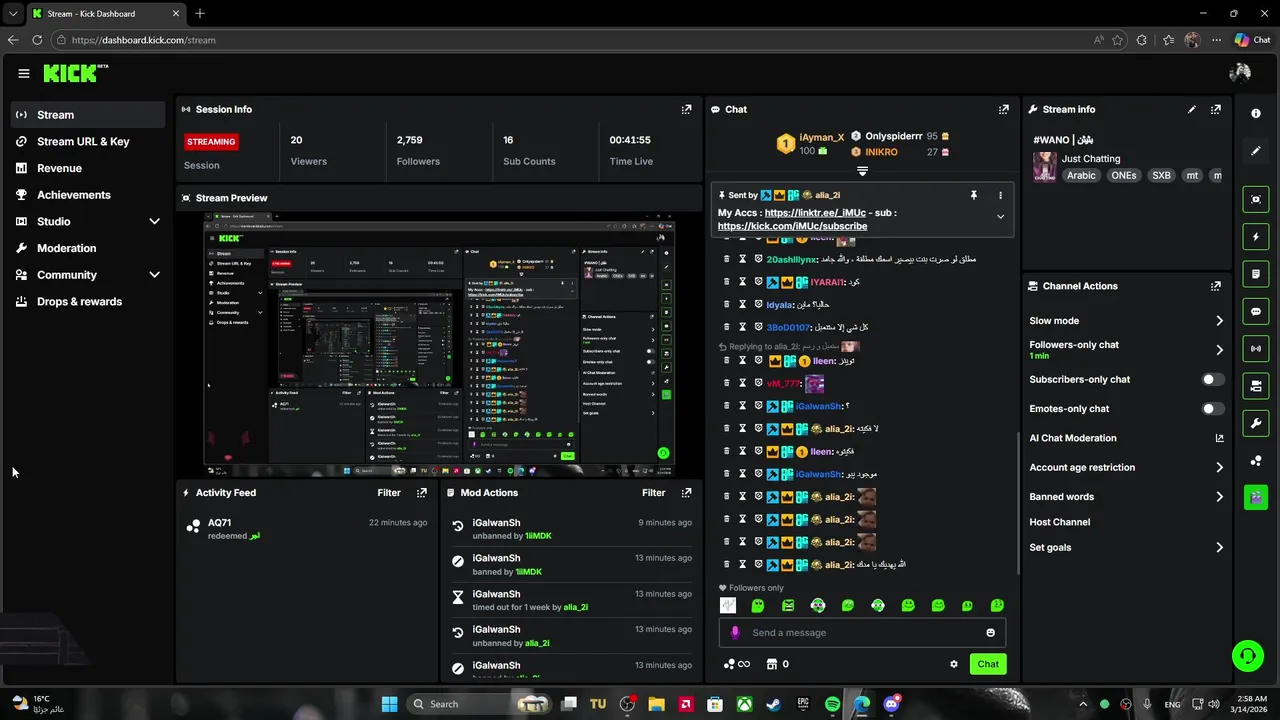Open Stream URL & Key page
This screenshot has width=1280, height=720.
click(x=88, y=141)
